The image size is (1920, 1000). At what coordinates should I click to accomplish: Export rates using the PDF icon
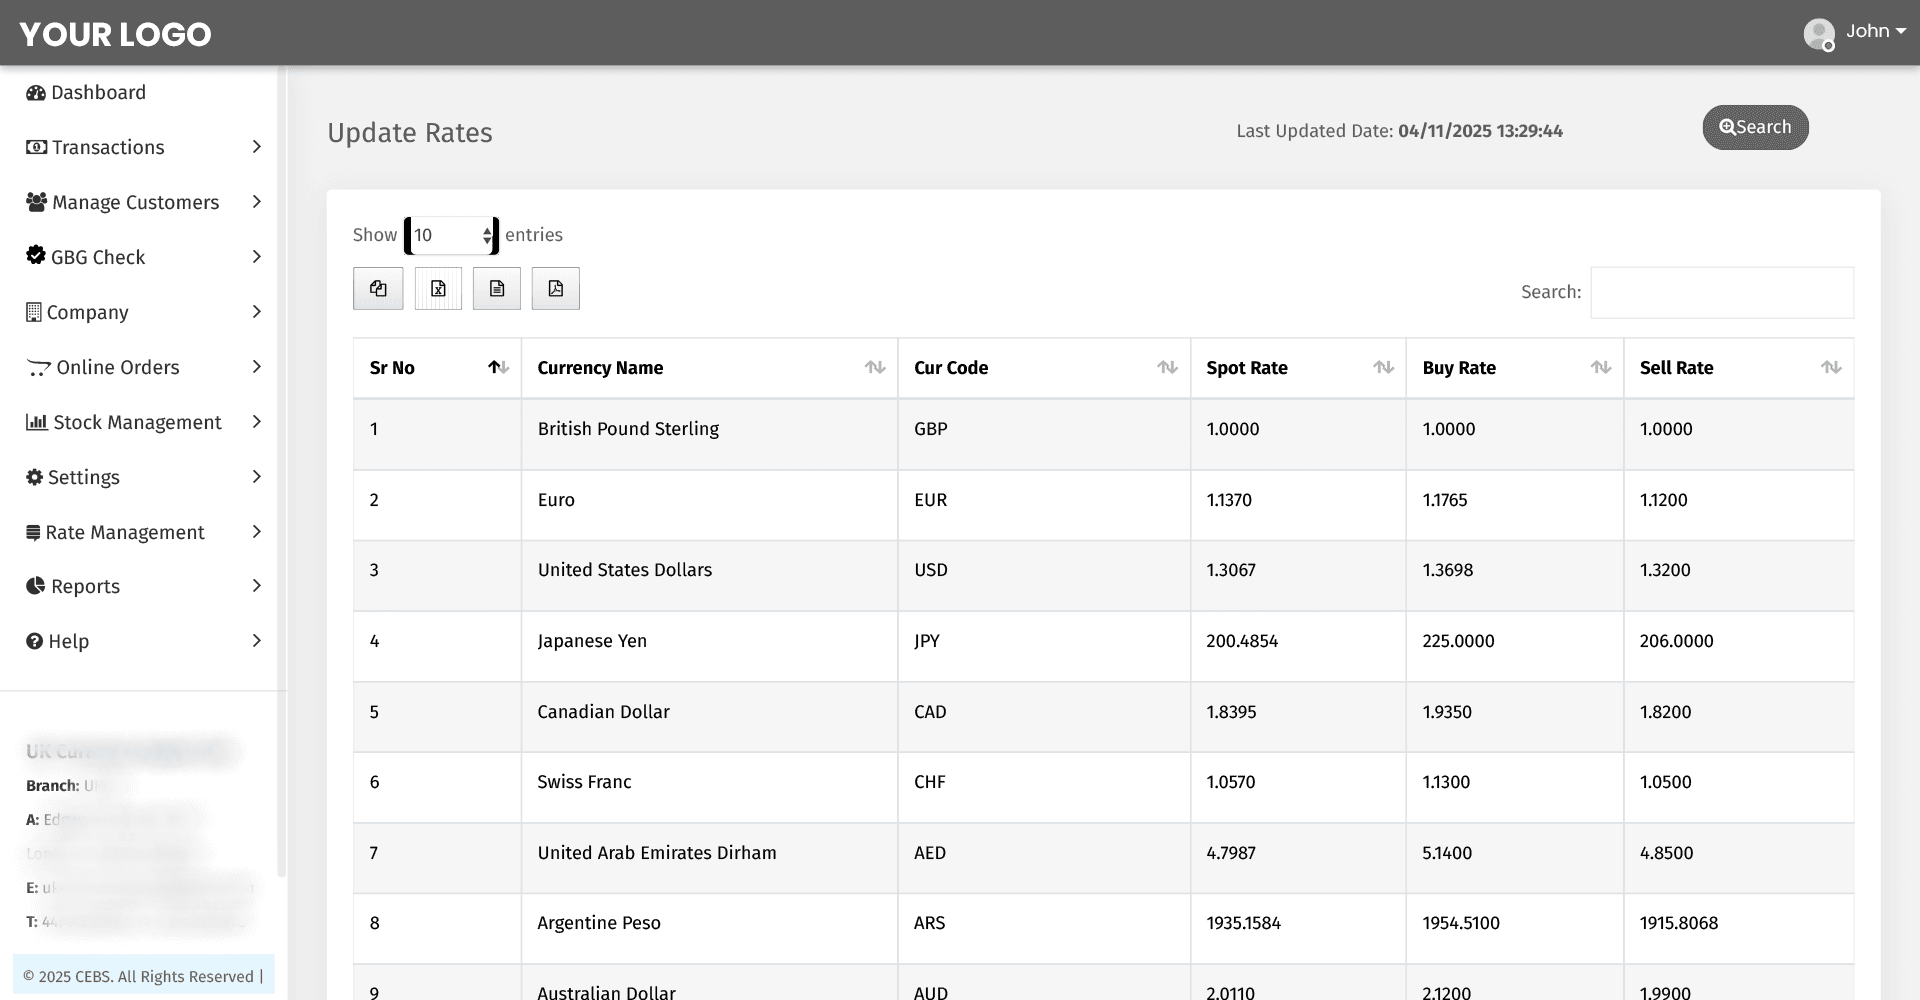pos(556,288)
